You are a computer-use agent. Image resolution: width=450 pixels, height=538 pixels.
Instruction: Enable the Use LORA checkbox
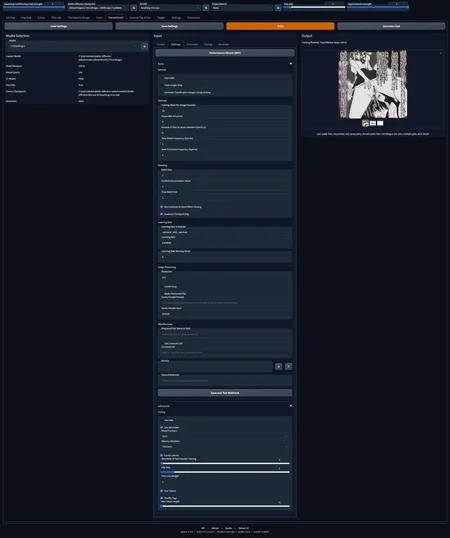click(162, 78)
